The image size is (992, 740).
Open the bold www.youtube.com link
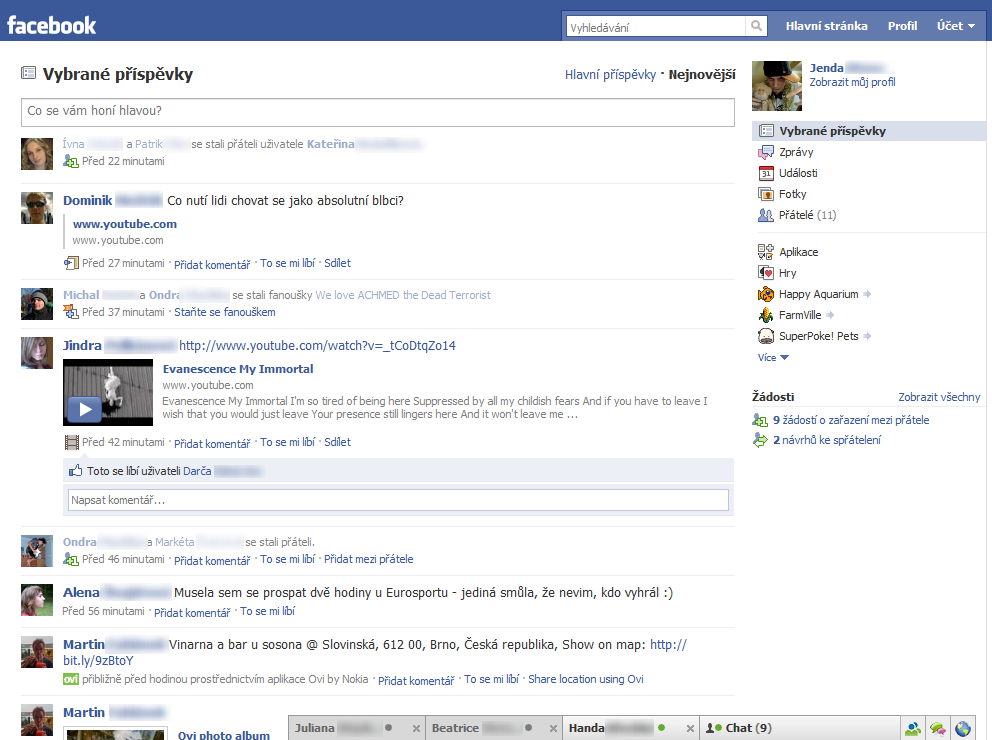[125, 224]
